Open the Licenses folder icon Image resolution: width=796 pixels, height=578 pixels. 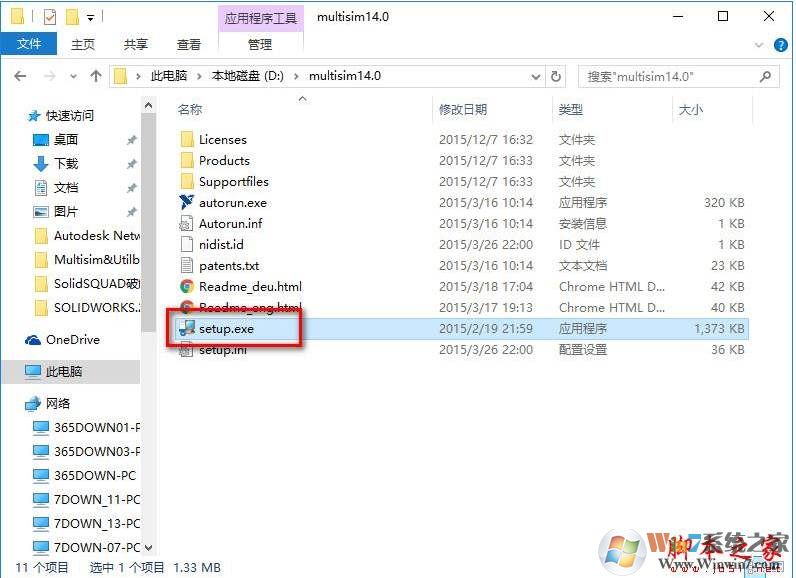tap(187, 139)
